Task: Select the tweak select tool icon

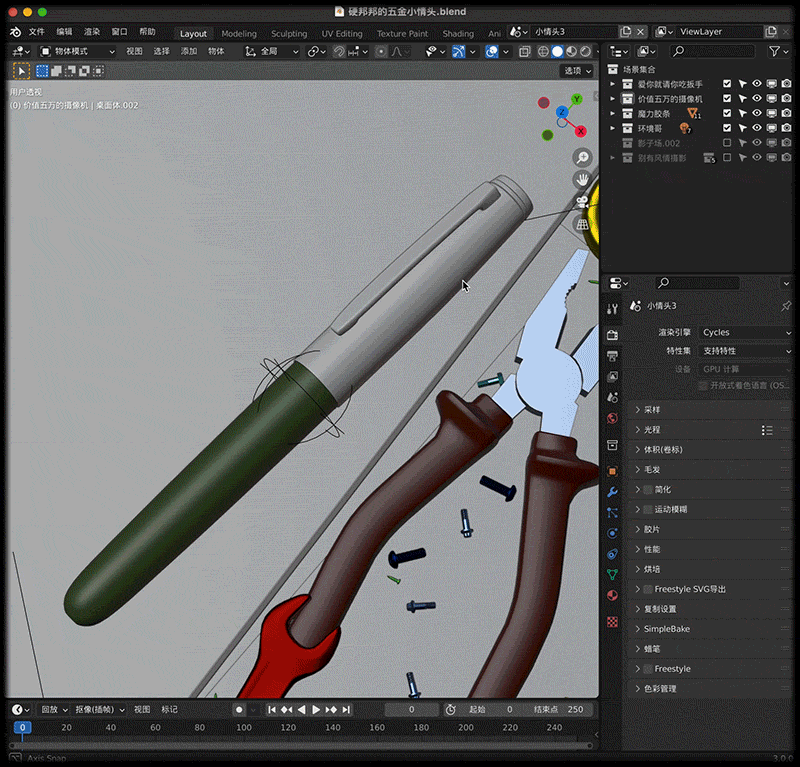Action: 21,71
